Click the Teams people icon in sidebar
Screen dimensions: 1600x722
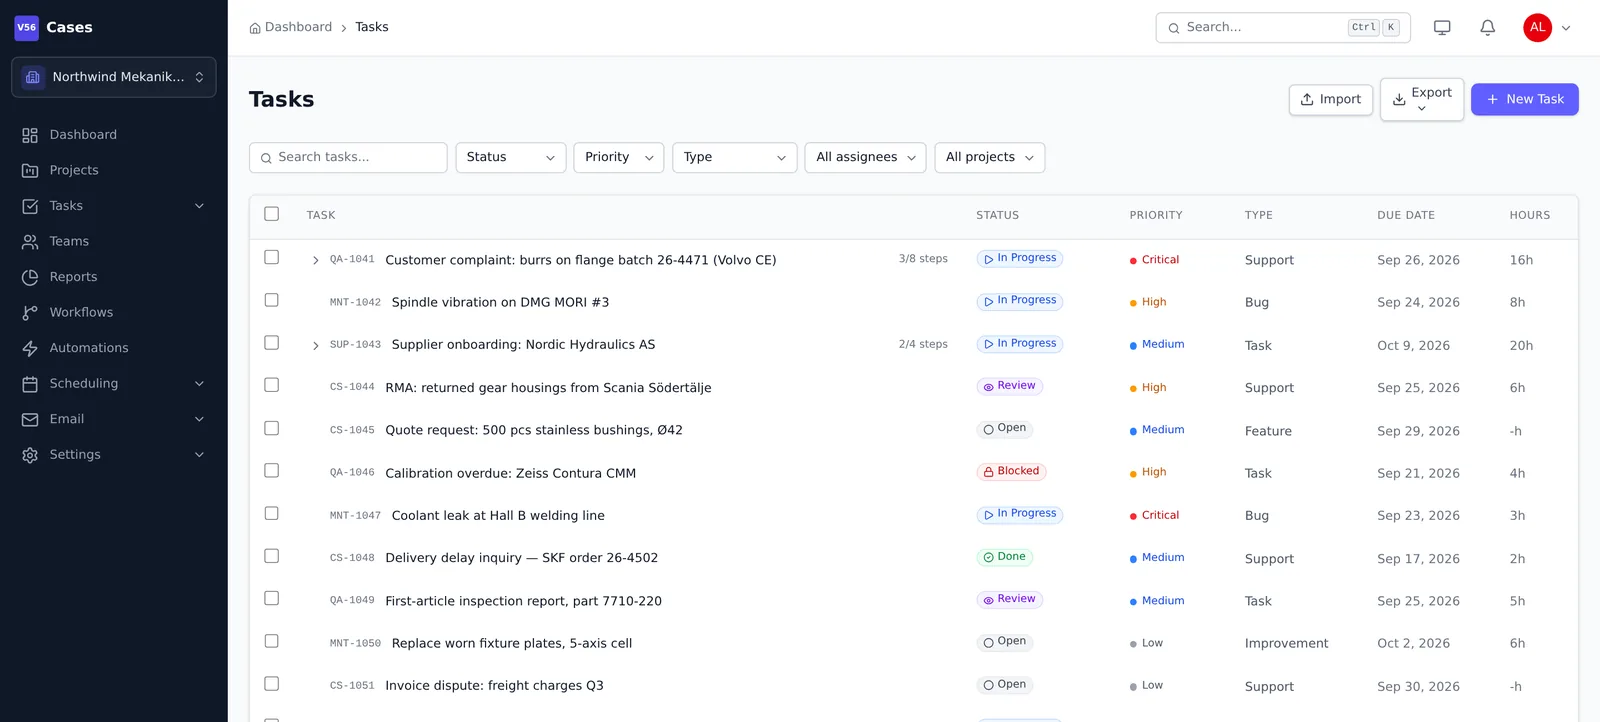coord(30,242)
